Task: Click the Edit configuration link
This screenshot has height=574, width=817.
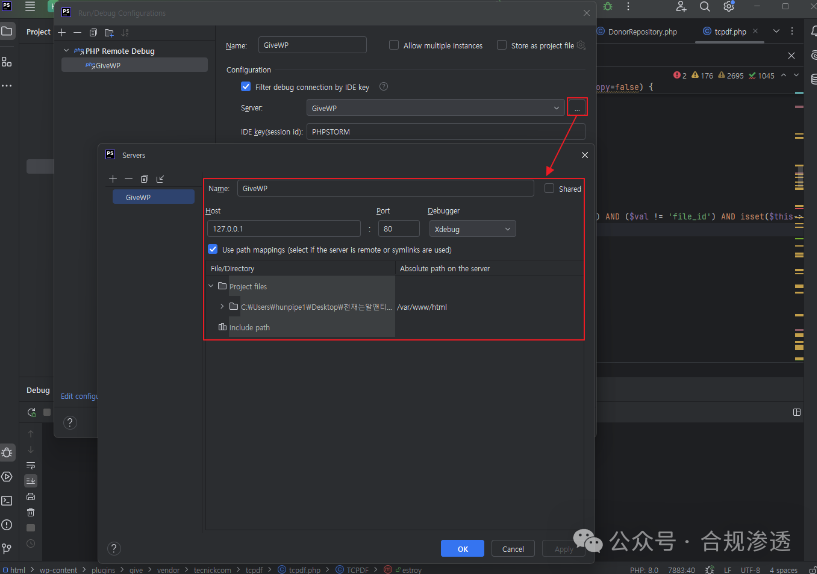Action: [79, 396]
